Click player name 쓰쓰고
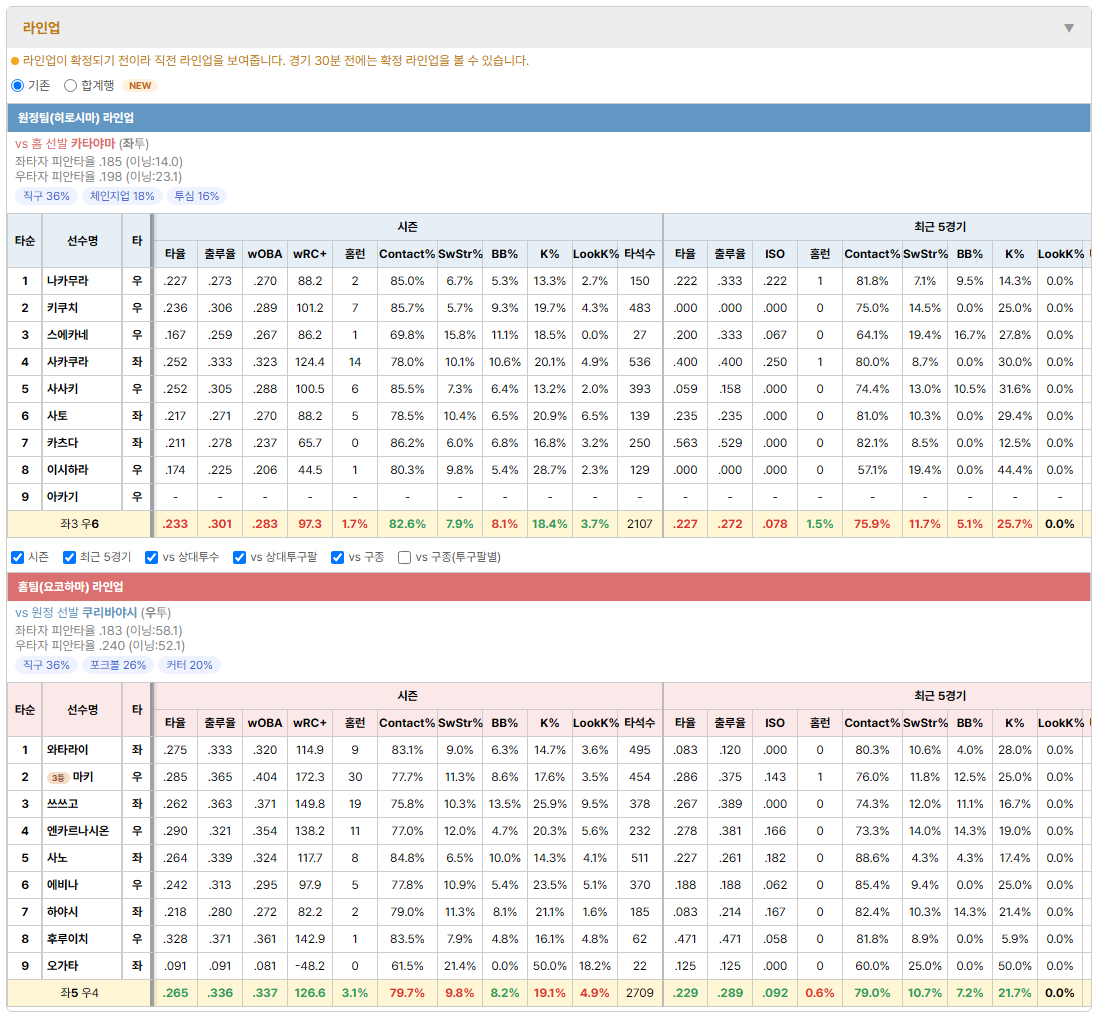The height and width of the screenshot is (1018, 1098). click(62, 804)
